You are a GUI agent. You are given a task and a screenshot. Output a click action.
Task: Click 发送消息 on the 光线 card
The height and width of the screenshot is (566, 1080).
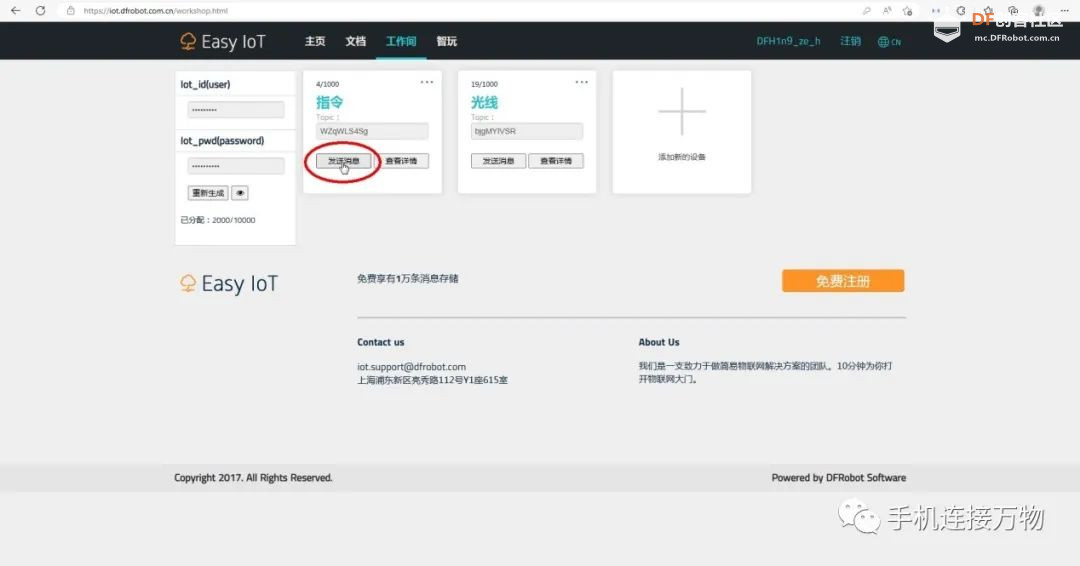(498, 161)
